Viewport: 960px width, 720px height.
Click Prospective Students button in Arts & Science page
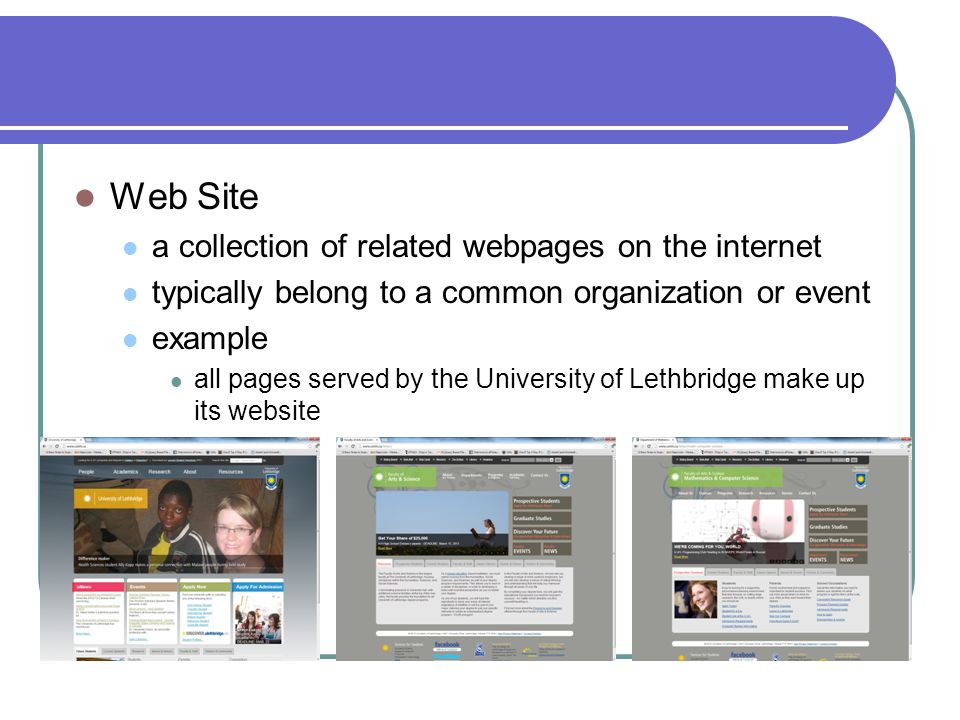[541, 503]
